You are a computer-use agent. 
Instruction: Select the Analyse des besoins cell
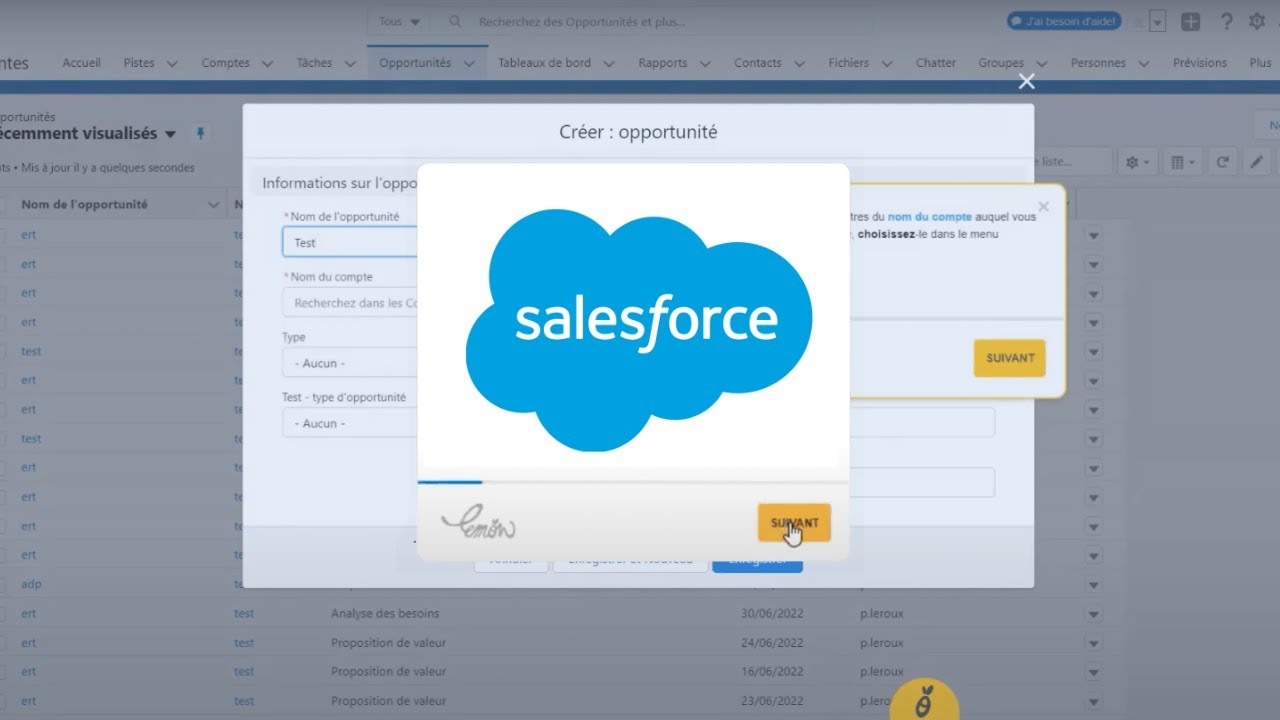(x=385, y=613)
